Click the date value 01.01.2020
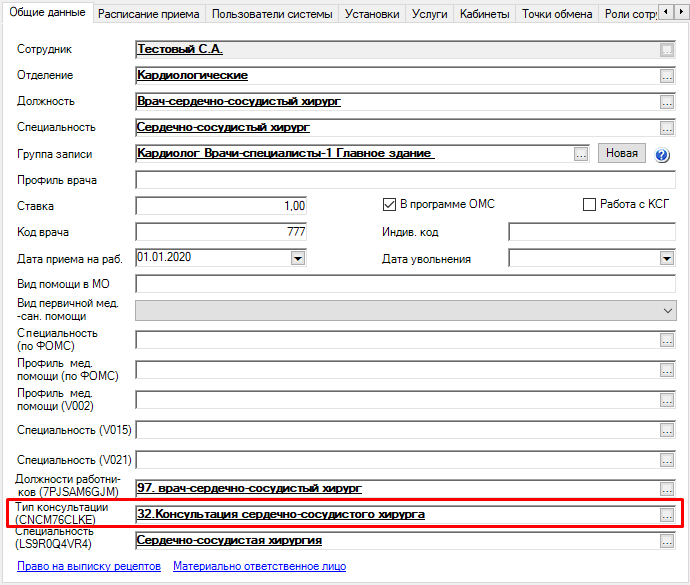Image resolution: width=690 pixels, height=585 pixels. pos(164,257)
